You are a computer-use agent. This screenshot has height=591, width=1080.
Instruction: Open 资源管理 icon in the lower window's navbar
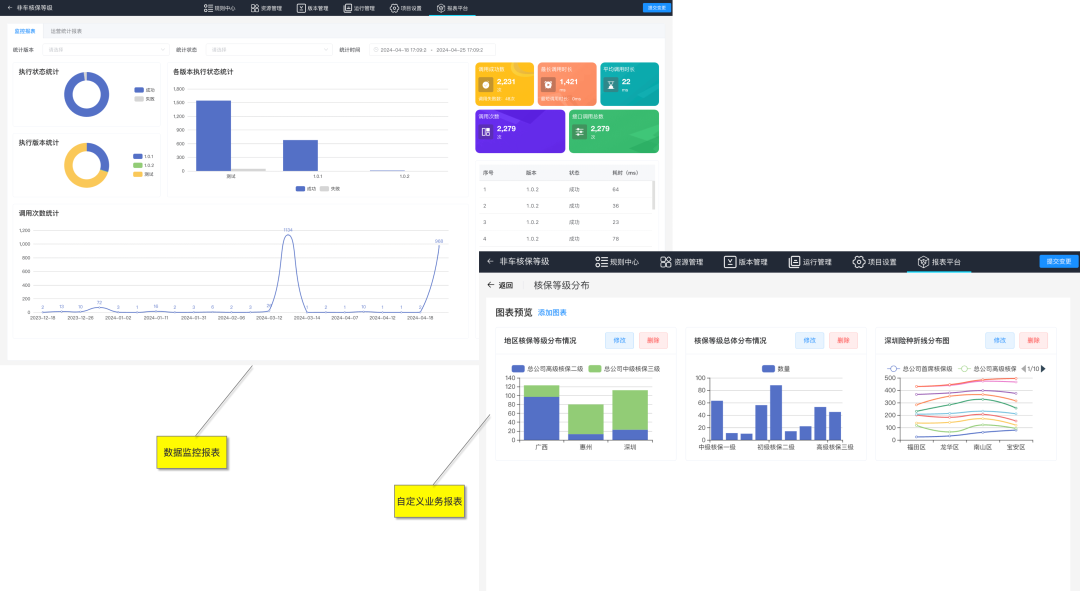click(666, 262)
